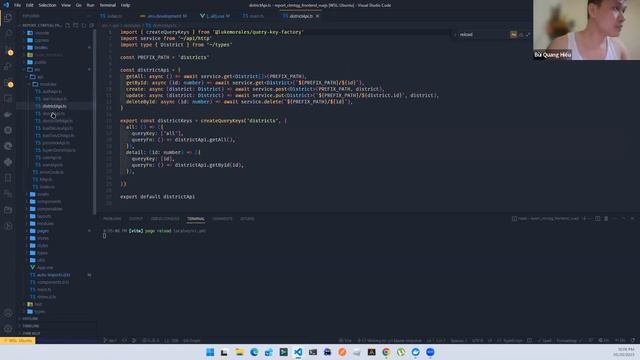Switch to the Vue file editor tab
The height and width of the screenshot is (360, 640).
click(x=215, y=16)
